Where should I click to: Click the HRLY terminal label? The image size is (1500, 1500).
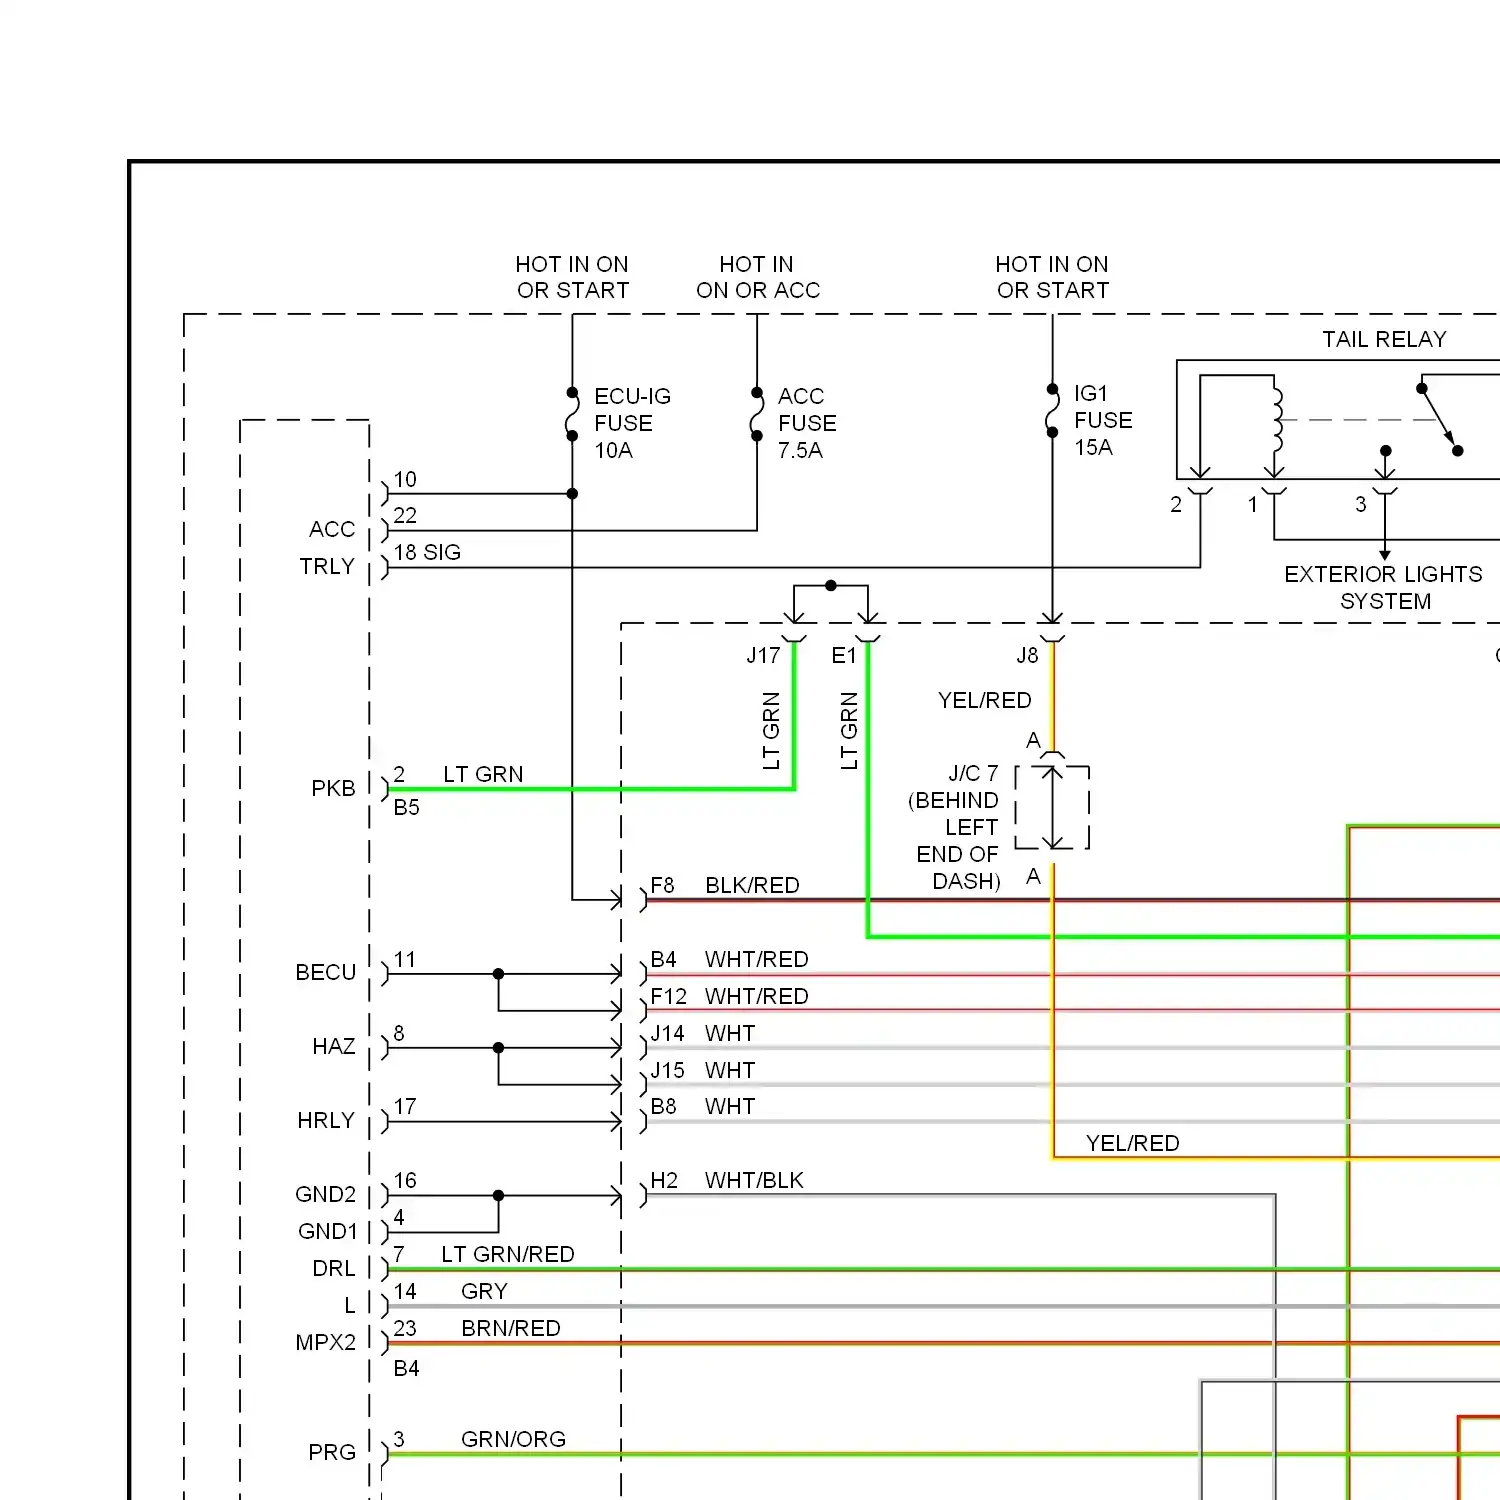(x=326, y=1120)
